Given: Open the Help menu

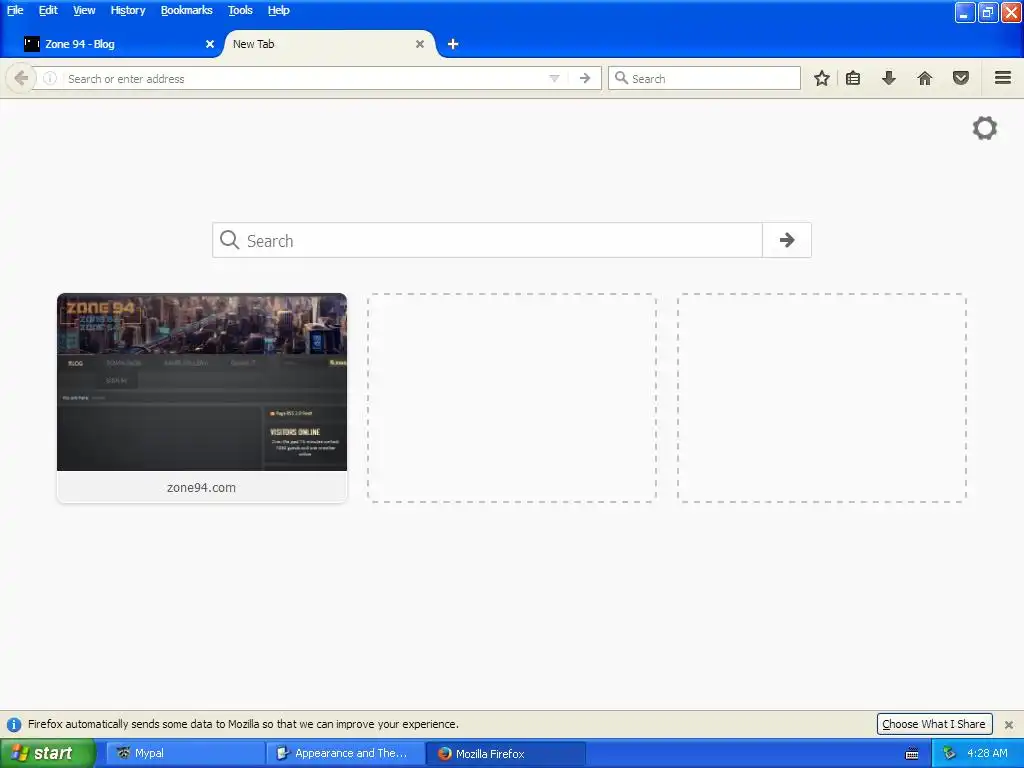Looking at the screenshot, I should (x=278, y=10).
